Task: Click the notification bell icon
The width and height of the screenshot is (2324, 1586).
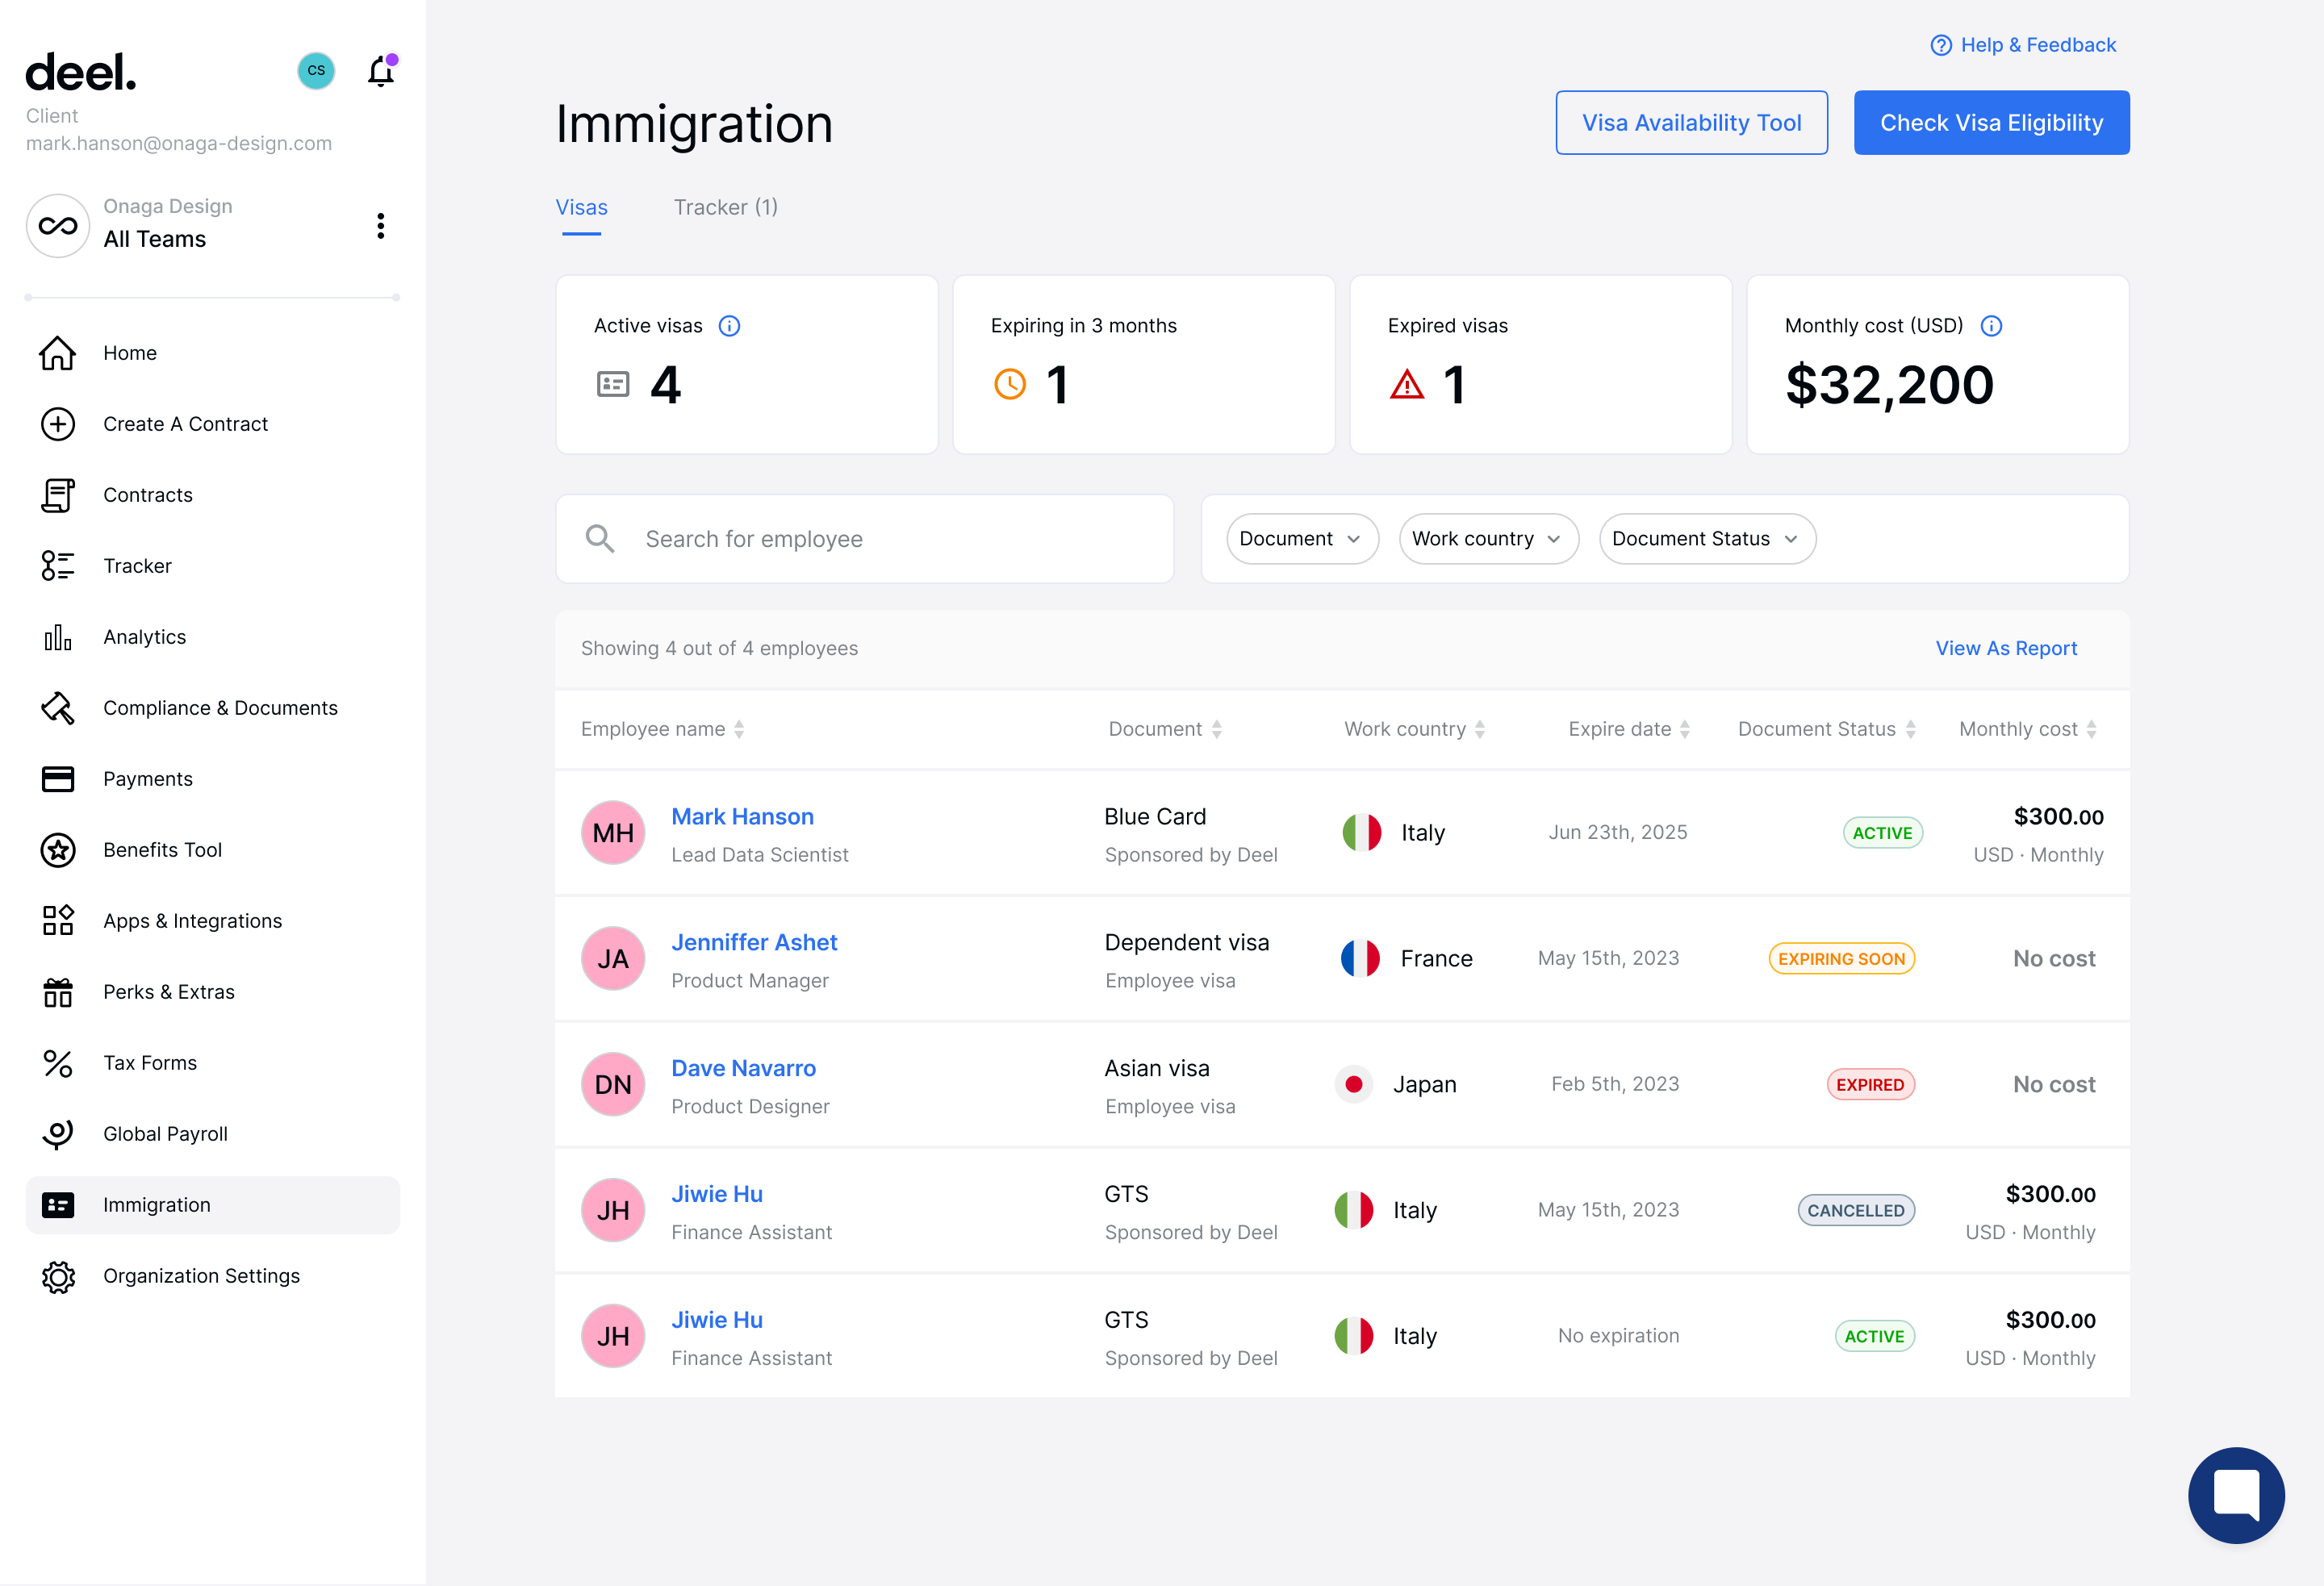Action: (x=380, y=71)
